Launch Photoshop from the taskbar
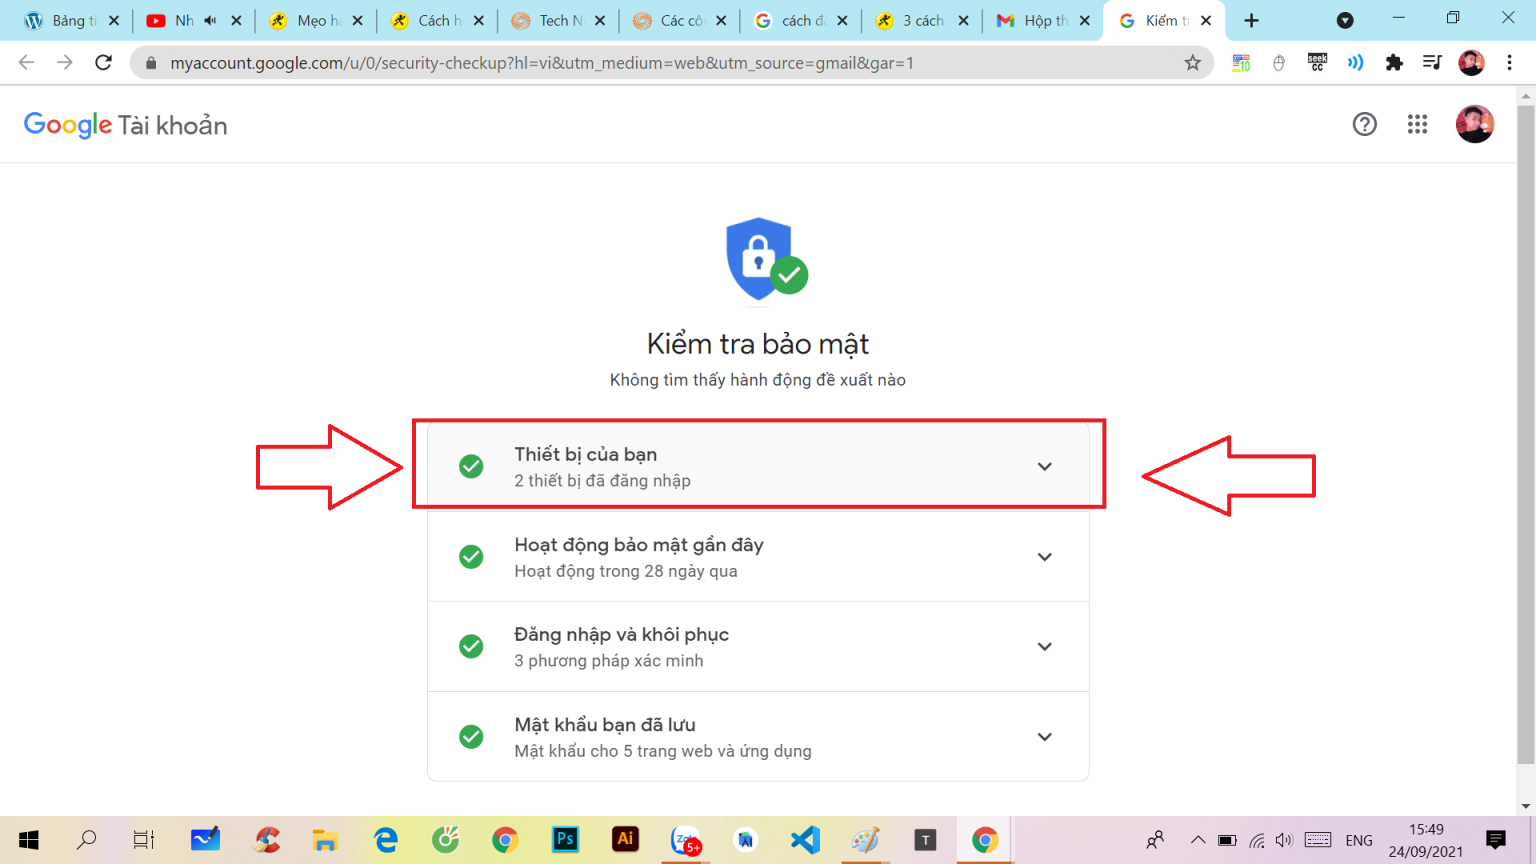 point(565,840)
